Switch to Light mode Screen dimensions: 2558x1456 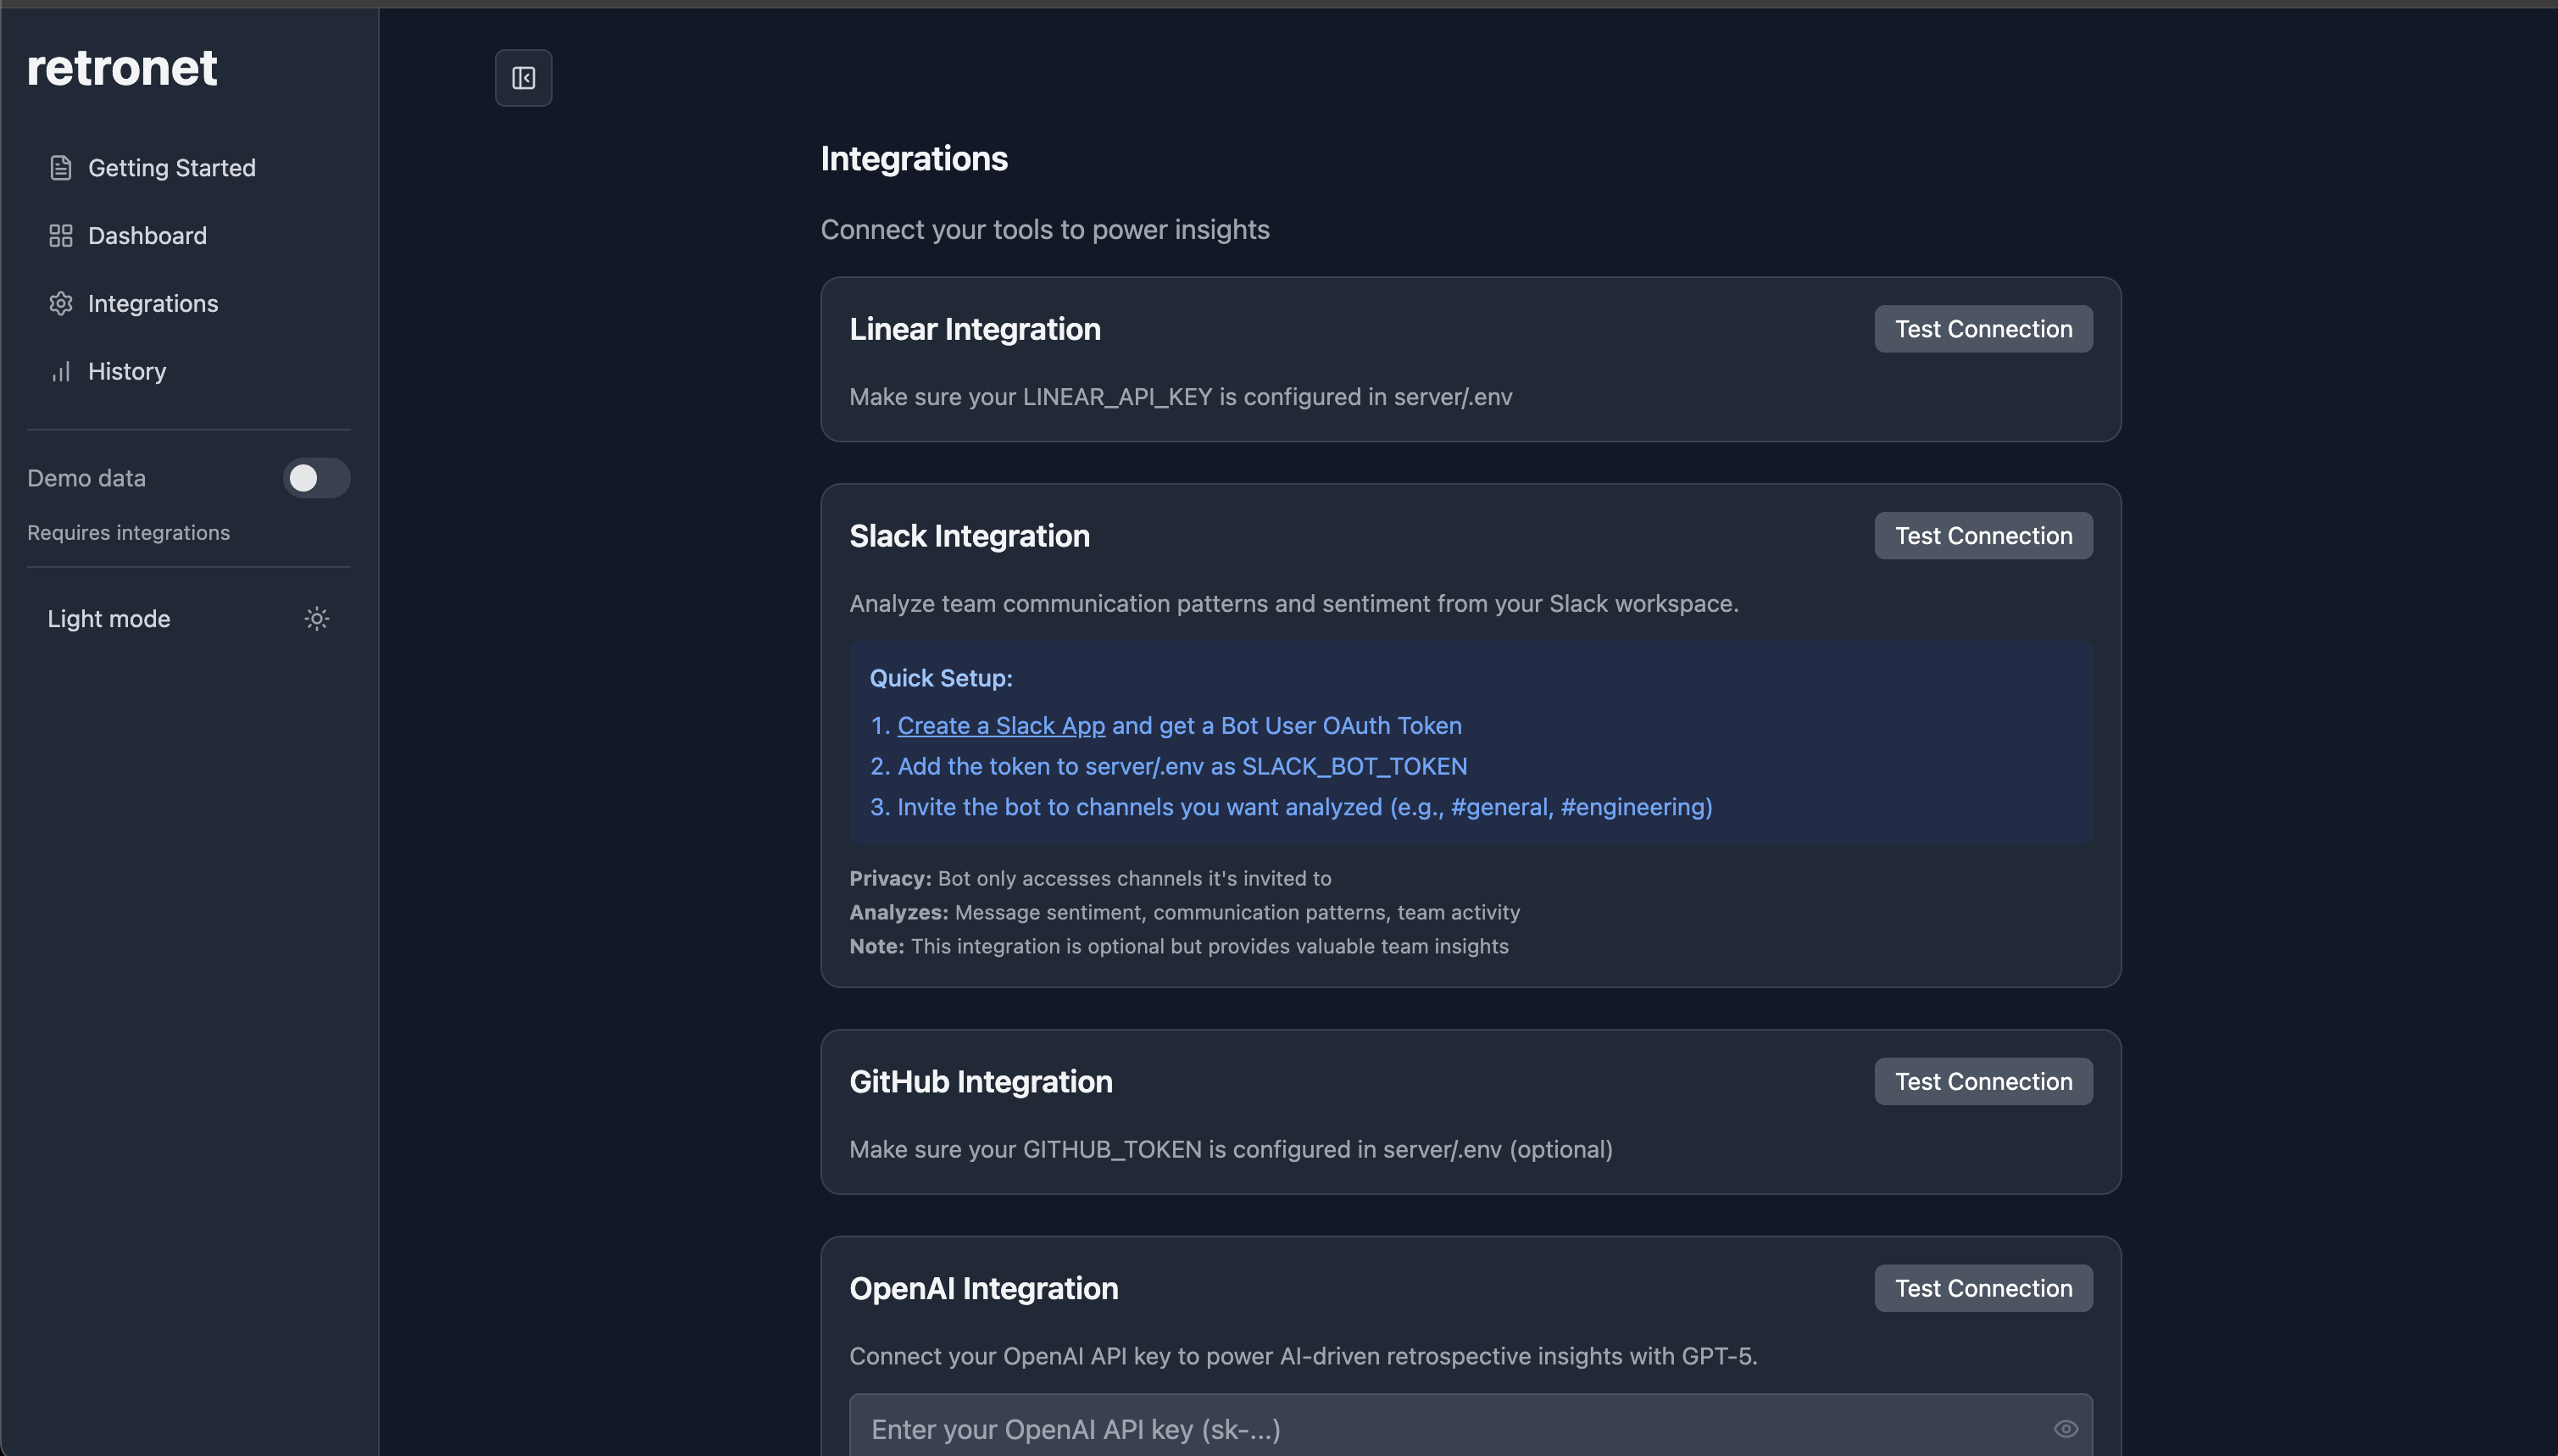110,619
